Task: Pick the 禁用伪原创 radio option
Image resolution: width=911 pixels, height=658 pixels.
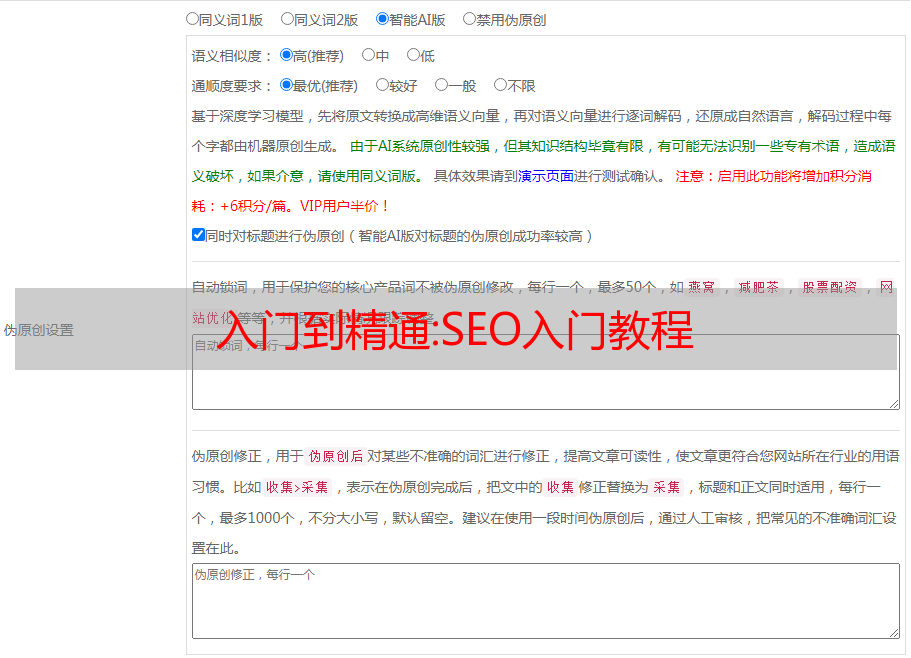Action: coord(470,18)
